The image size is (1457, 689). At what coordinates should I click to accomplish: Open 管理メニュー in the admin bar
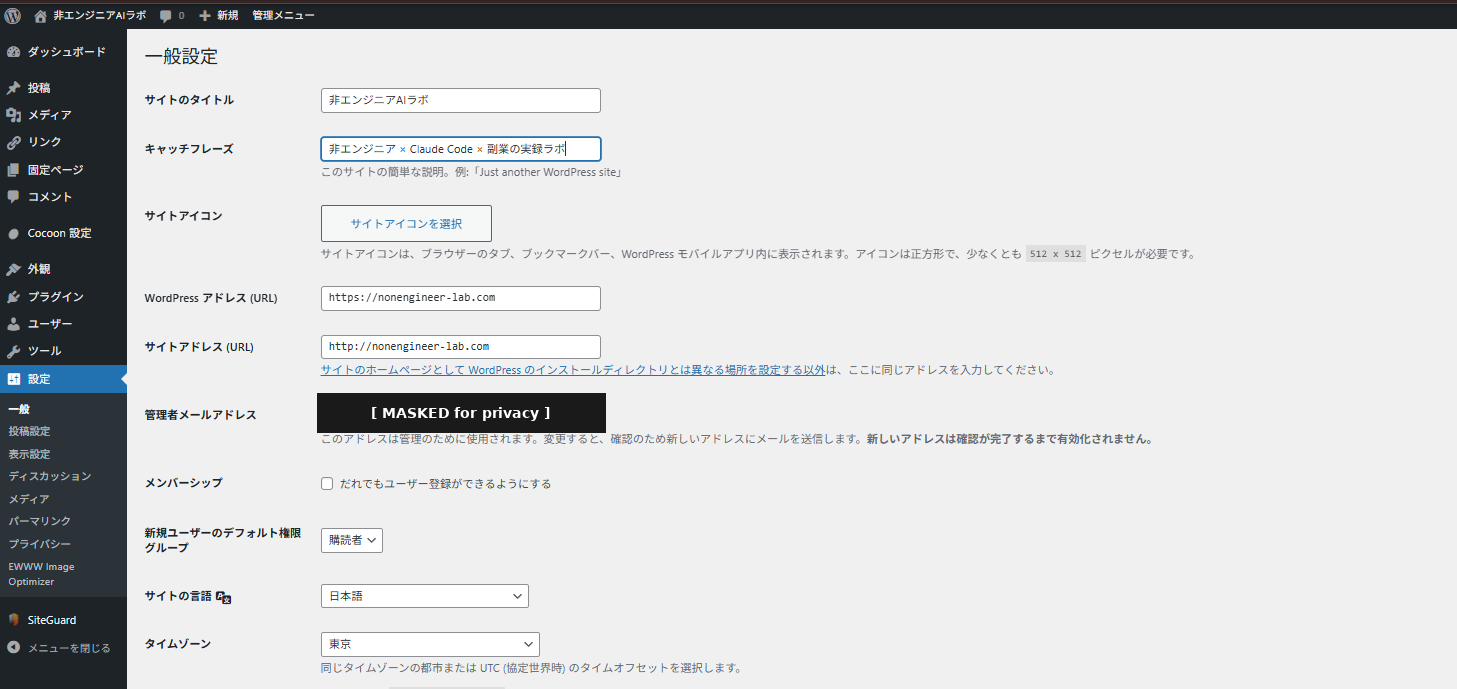283,16
